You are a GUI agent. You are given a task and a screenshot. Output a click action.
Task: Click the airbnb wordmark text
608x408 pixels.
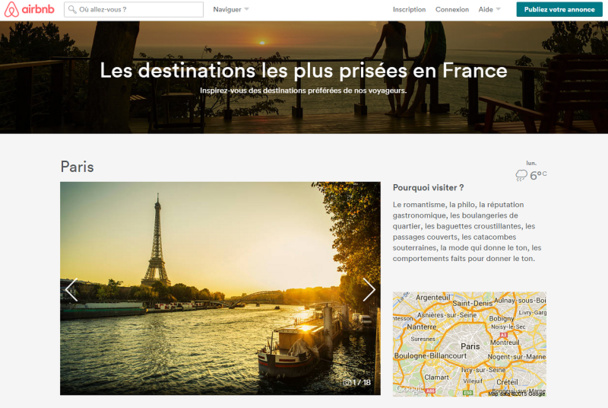38,9
